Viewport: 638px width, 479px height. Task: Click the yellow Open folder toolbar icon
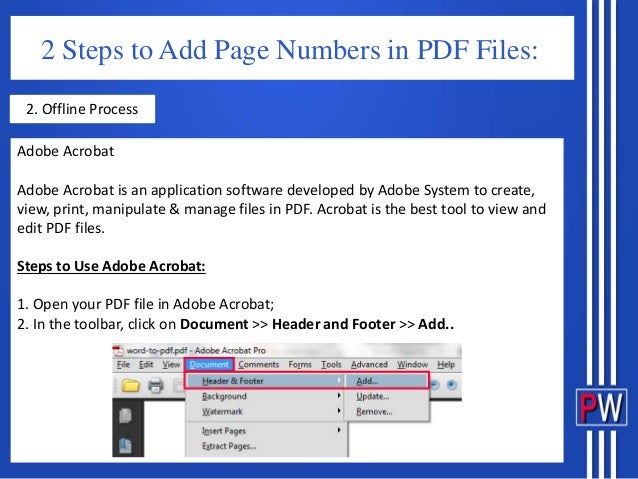(130, 385)
